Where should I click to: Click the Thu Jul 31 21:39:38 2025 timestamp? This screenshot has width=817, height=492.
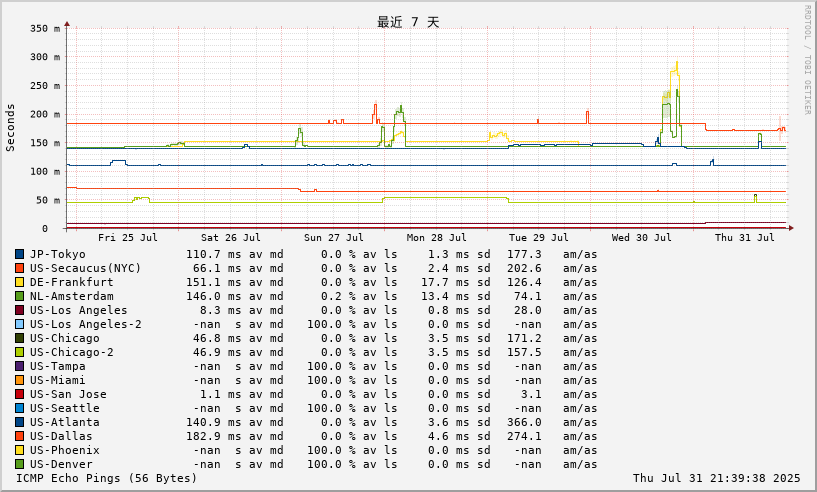coord(716,478)
